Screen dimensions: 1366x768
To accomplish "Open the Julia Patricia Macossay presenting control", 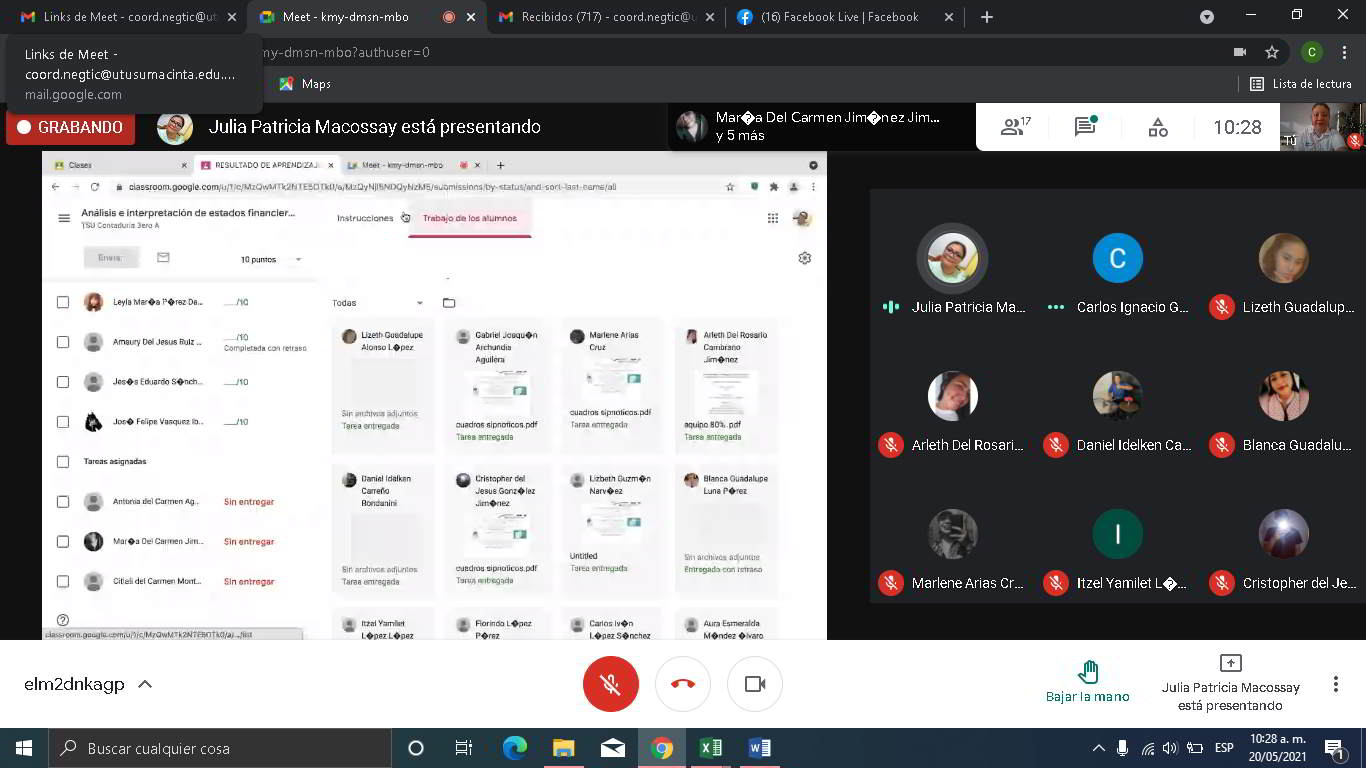I will coord(1230,682).
